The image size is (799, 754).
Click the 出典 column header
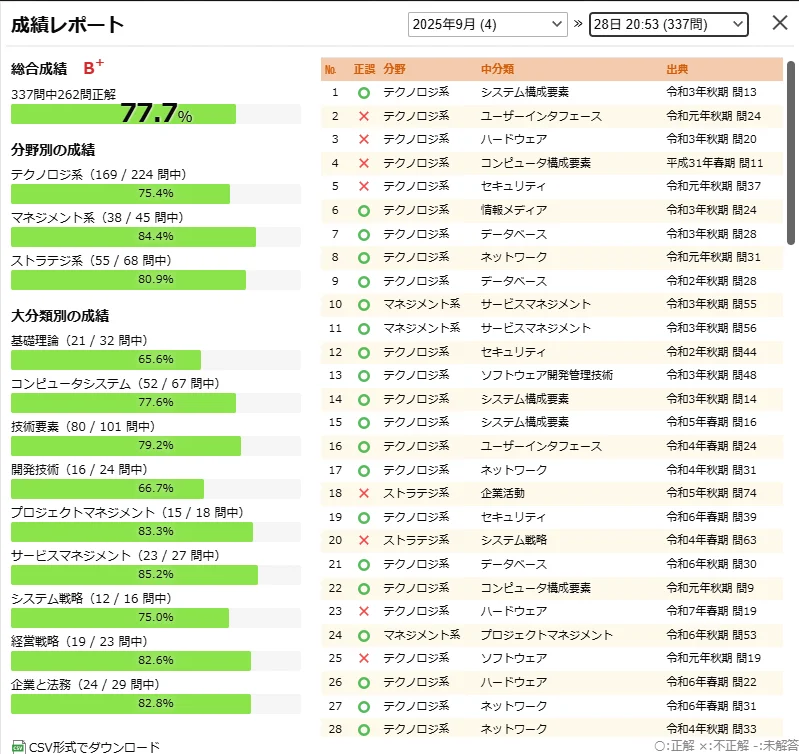tap(677, 69)
